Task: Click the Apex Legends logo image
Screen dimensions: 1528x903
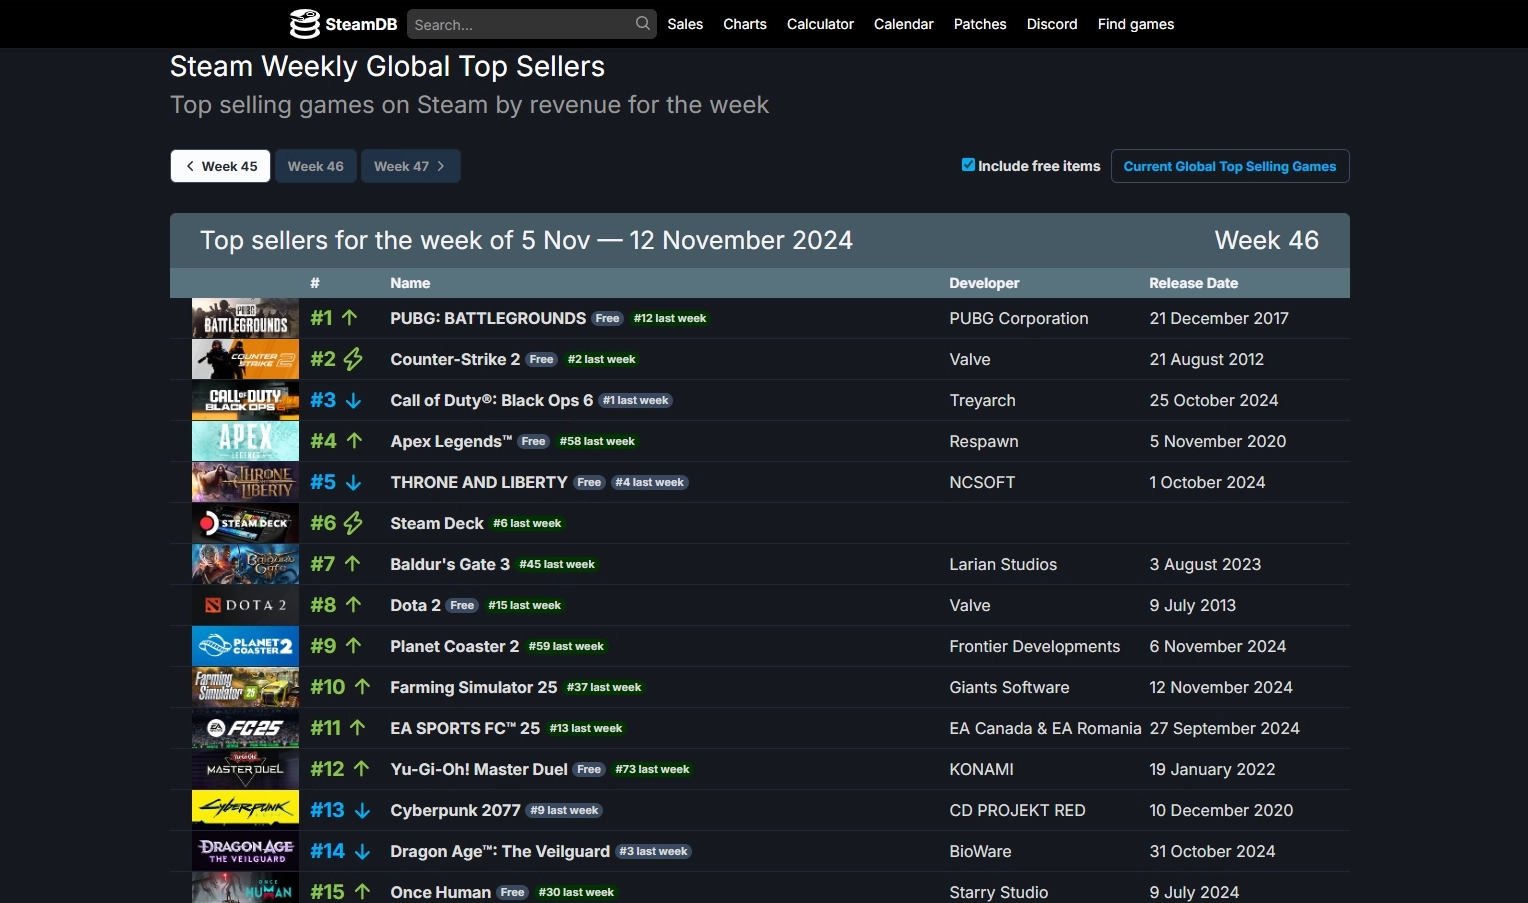Action: (245, 441)
